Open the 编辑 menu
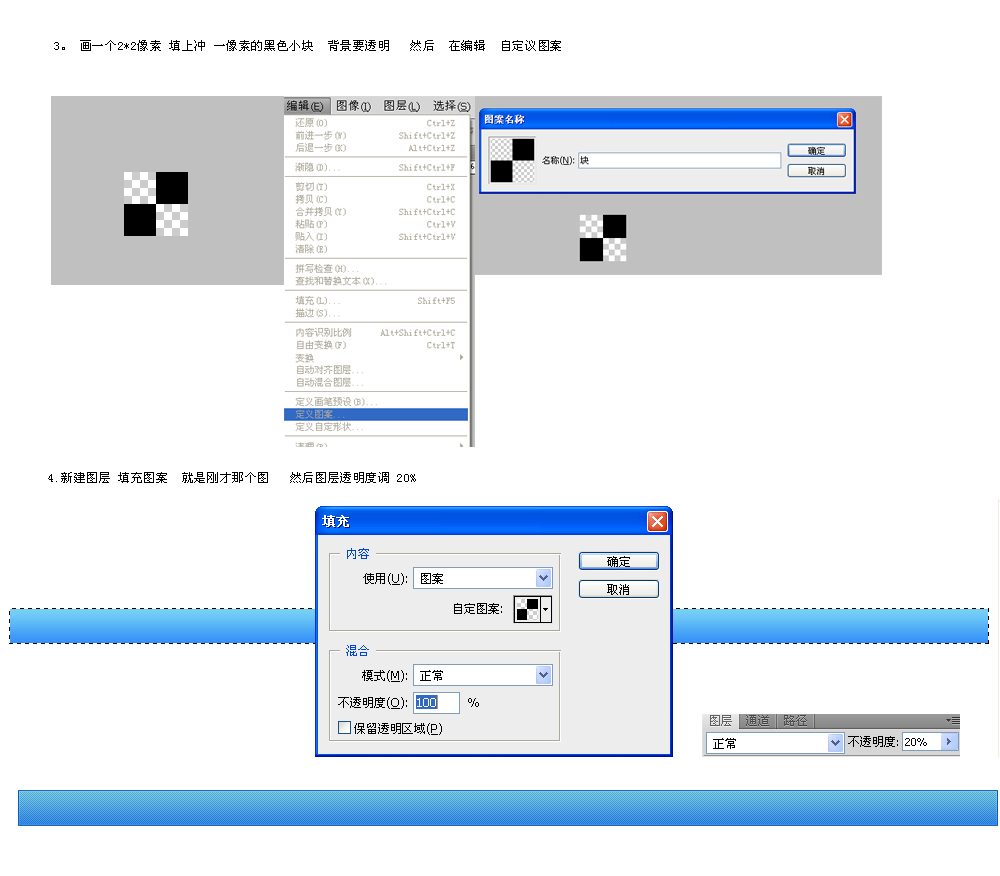This screenshot has width=1000, height=876. click(x=305, y=106)
